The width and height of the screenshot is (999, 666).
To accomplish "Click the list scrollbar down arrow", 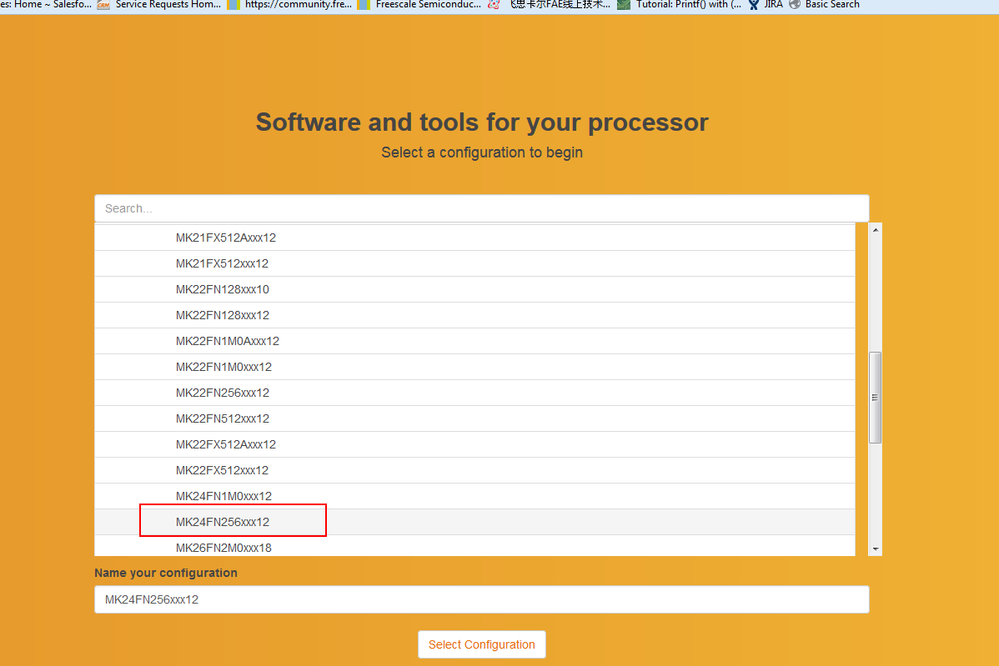I will (875, 549).
